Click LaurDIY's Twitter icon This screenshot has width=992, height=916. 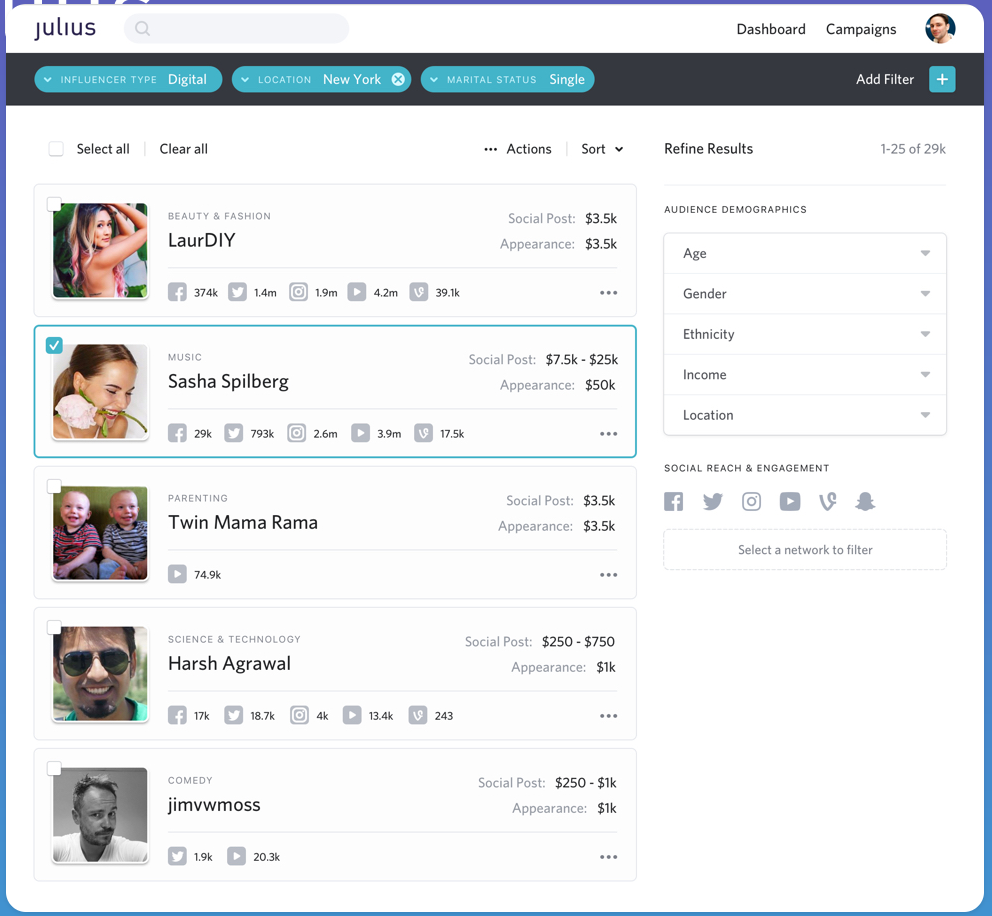237,292
